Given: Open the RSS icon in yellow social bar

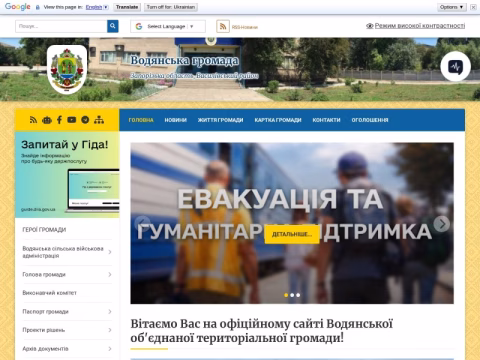Looking at the screenshot, I should click(33, 120).
